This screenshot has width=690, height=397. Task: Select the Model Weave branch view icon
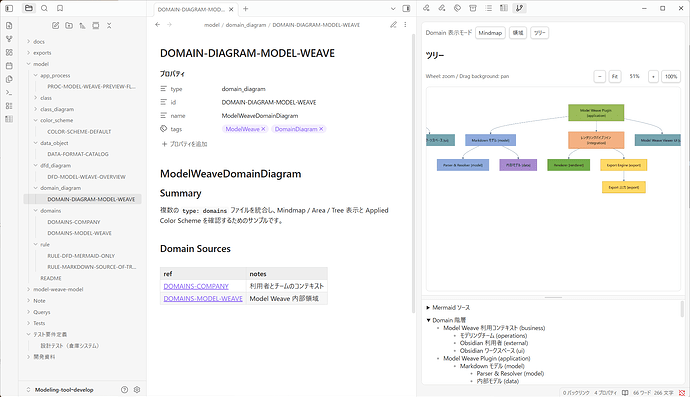[x=520, y=8]
